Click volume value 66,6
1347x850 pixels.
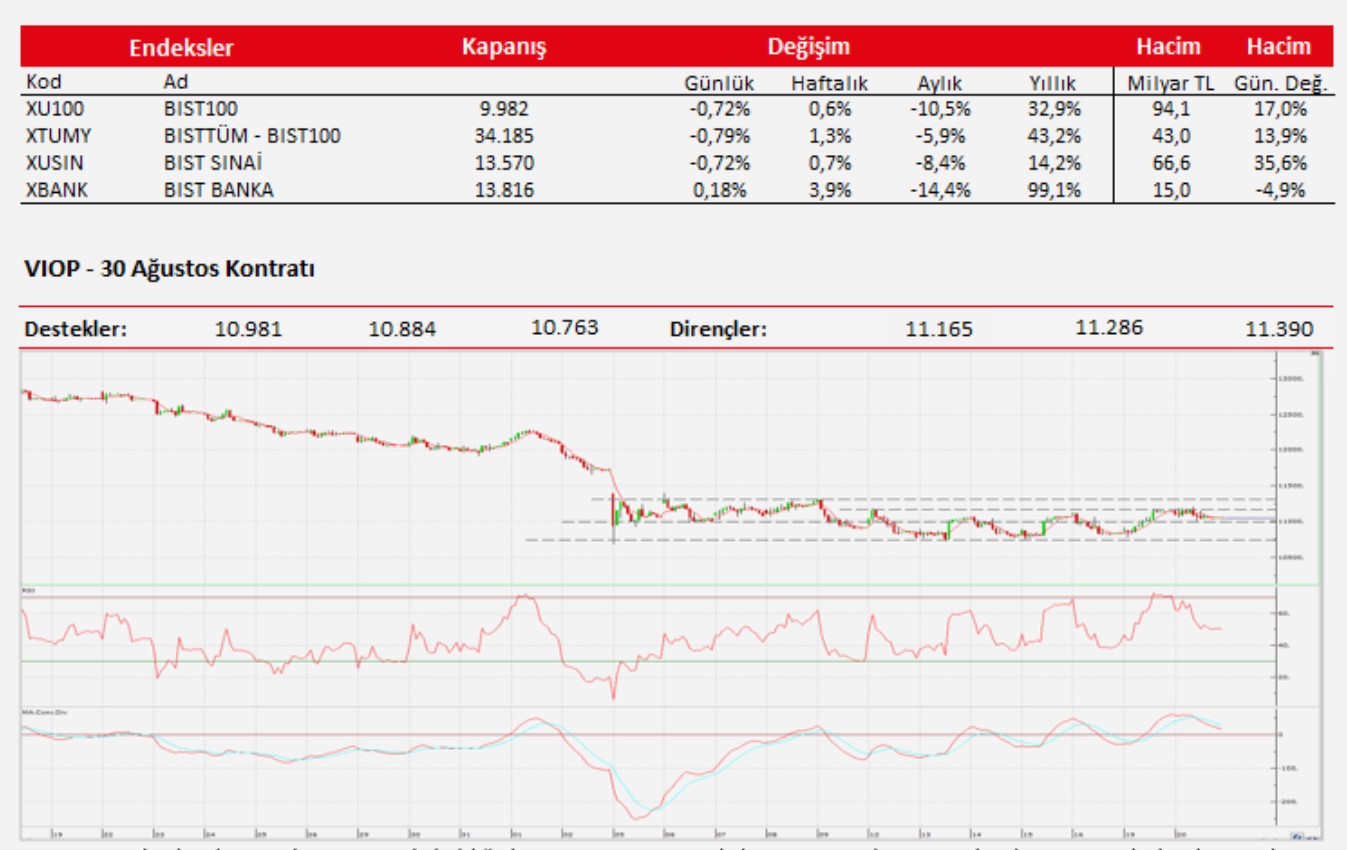(1171, 163)
